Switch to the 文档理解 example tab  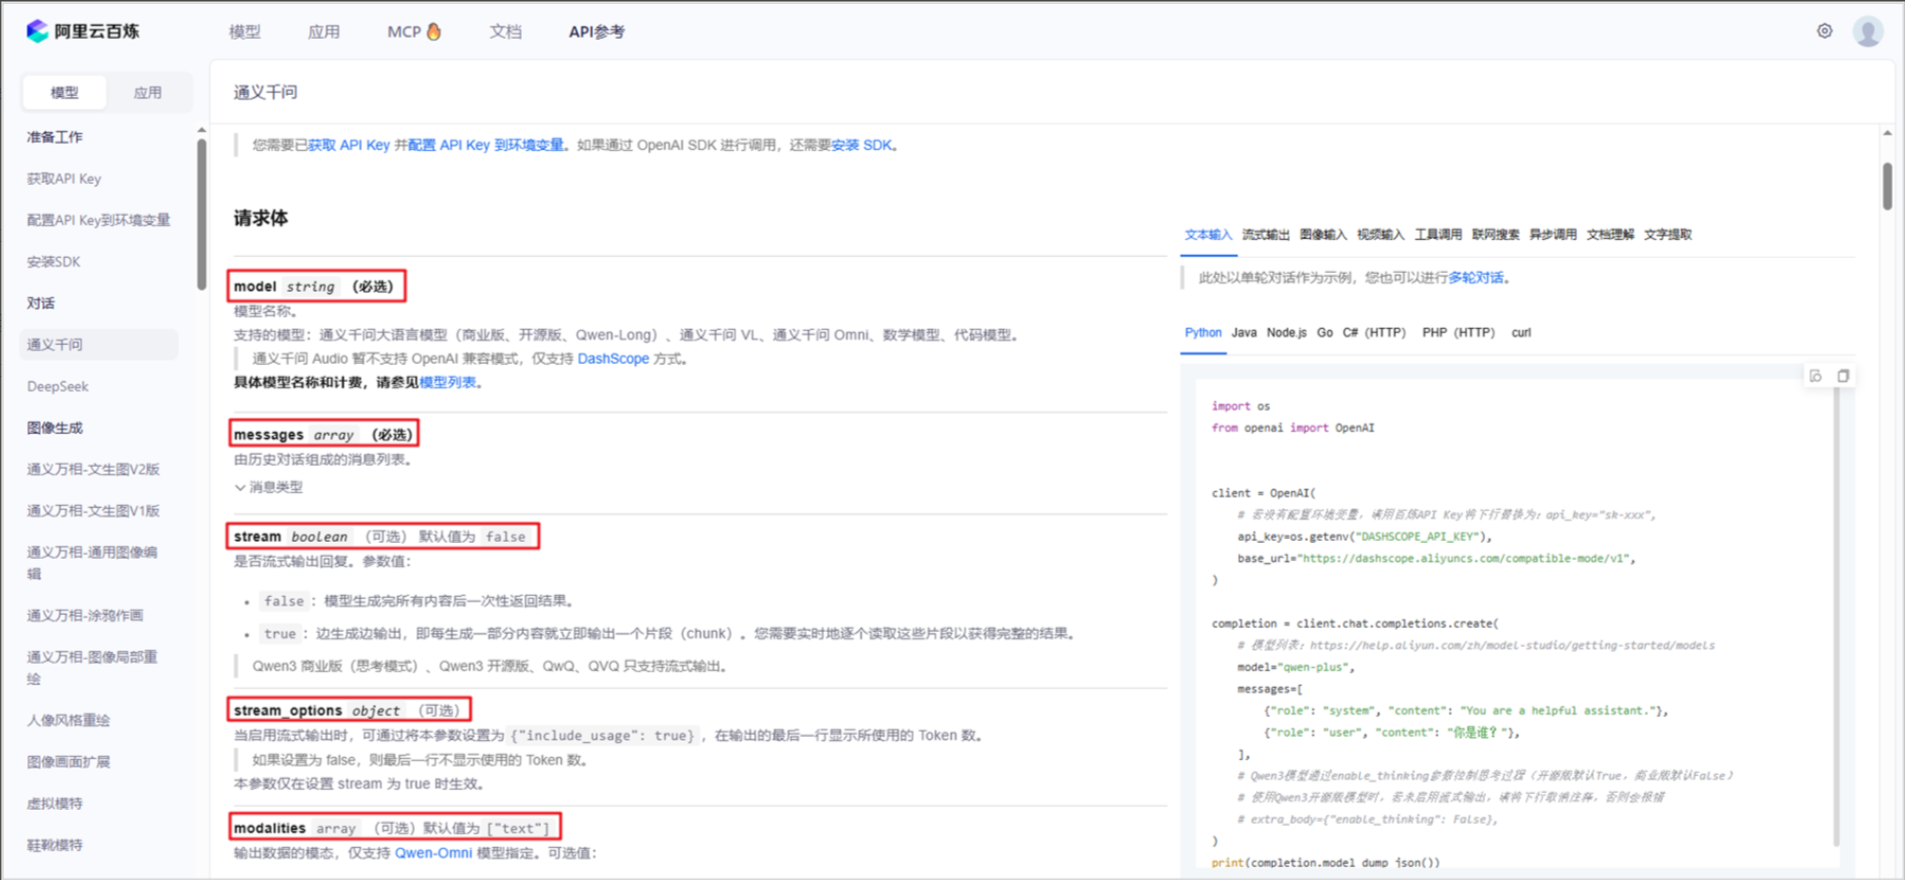pyautogui.click(x=1610, y=235)
